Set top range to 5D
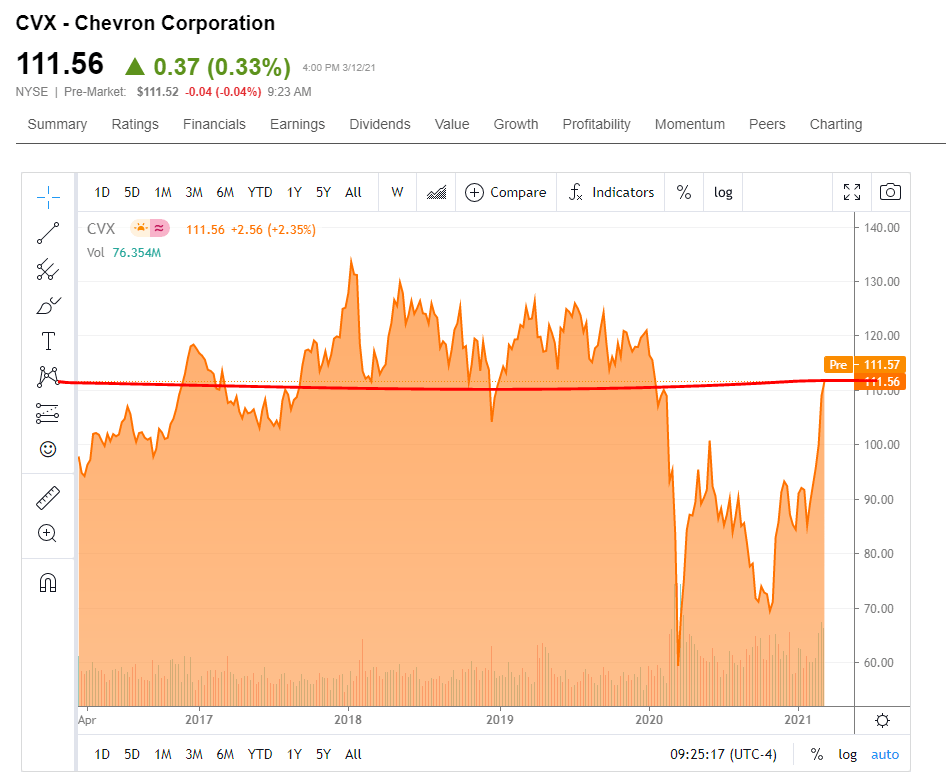946x783 pixels. (x=132, y=192)
